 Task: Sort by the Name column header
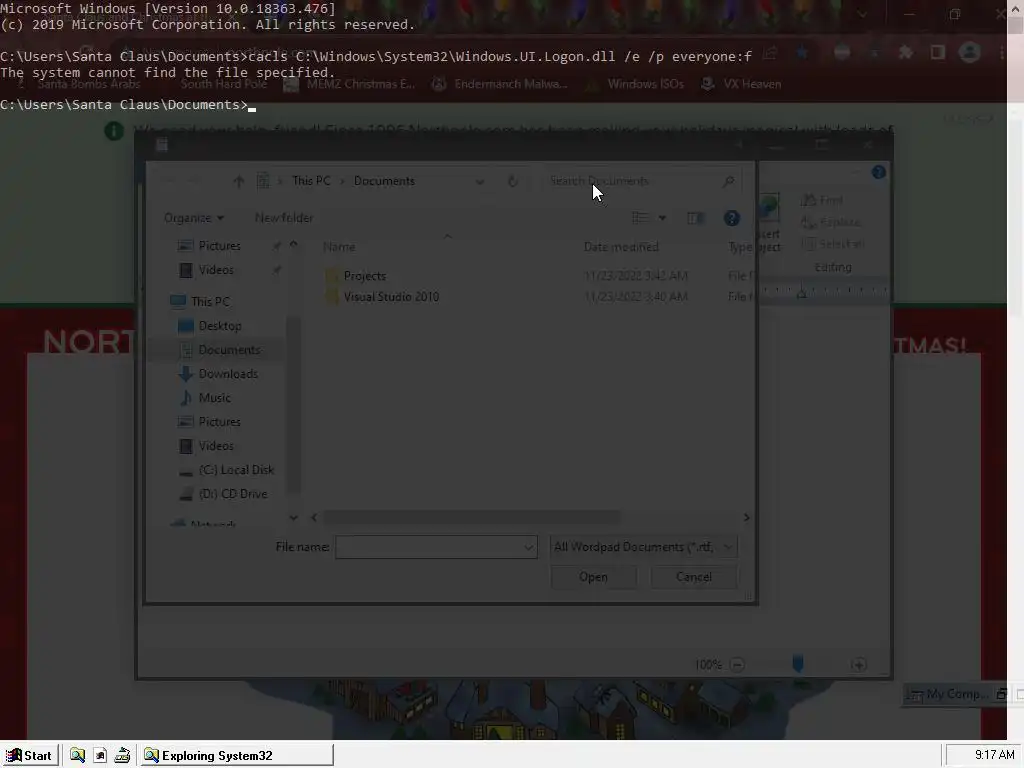point(339,247)
